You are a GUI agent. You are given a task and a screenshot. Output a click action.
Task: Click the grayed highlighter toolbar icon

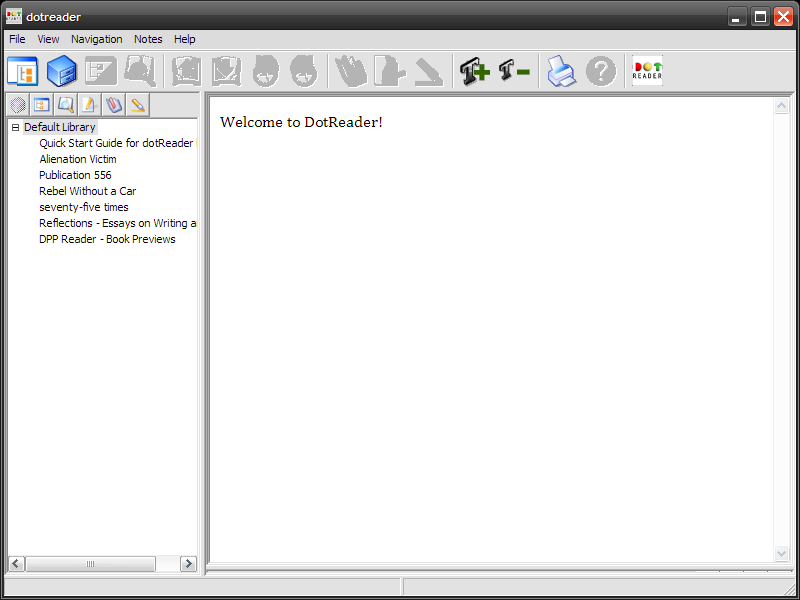[429, 71]
